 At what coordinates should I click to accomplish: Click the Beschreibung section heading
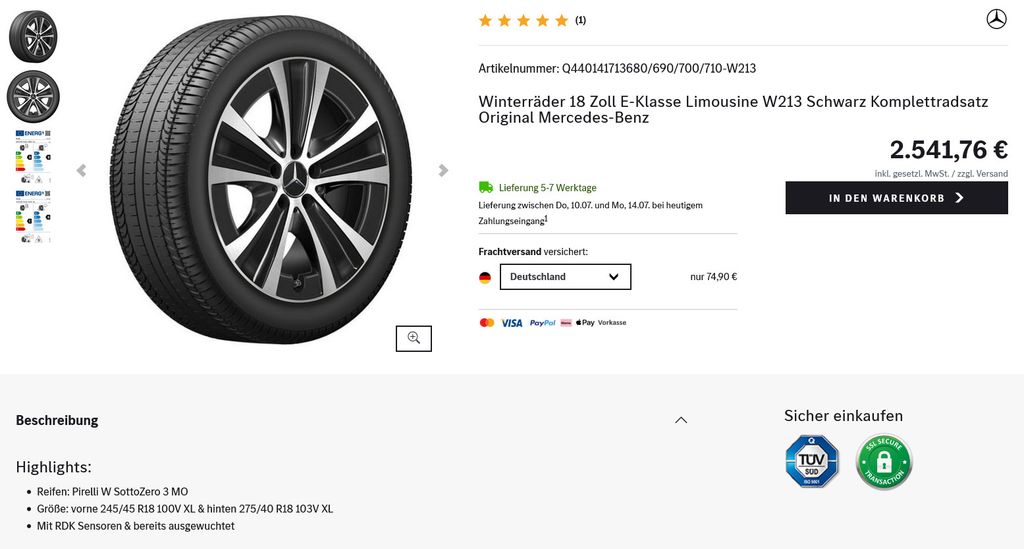(57, 420)
